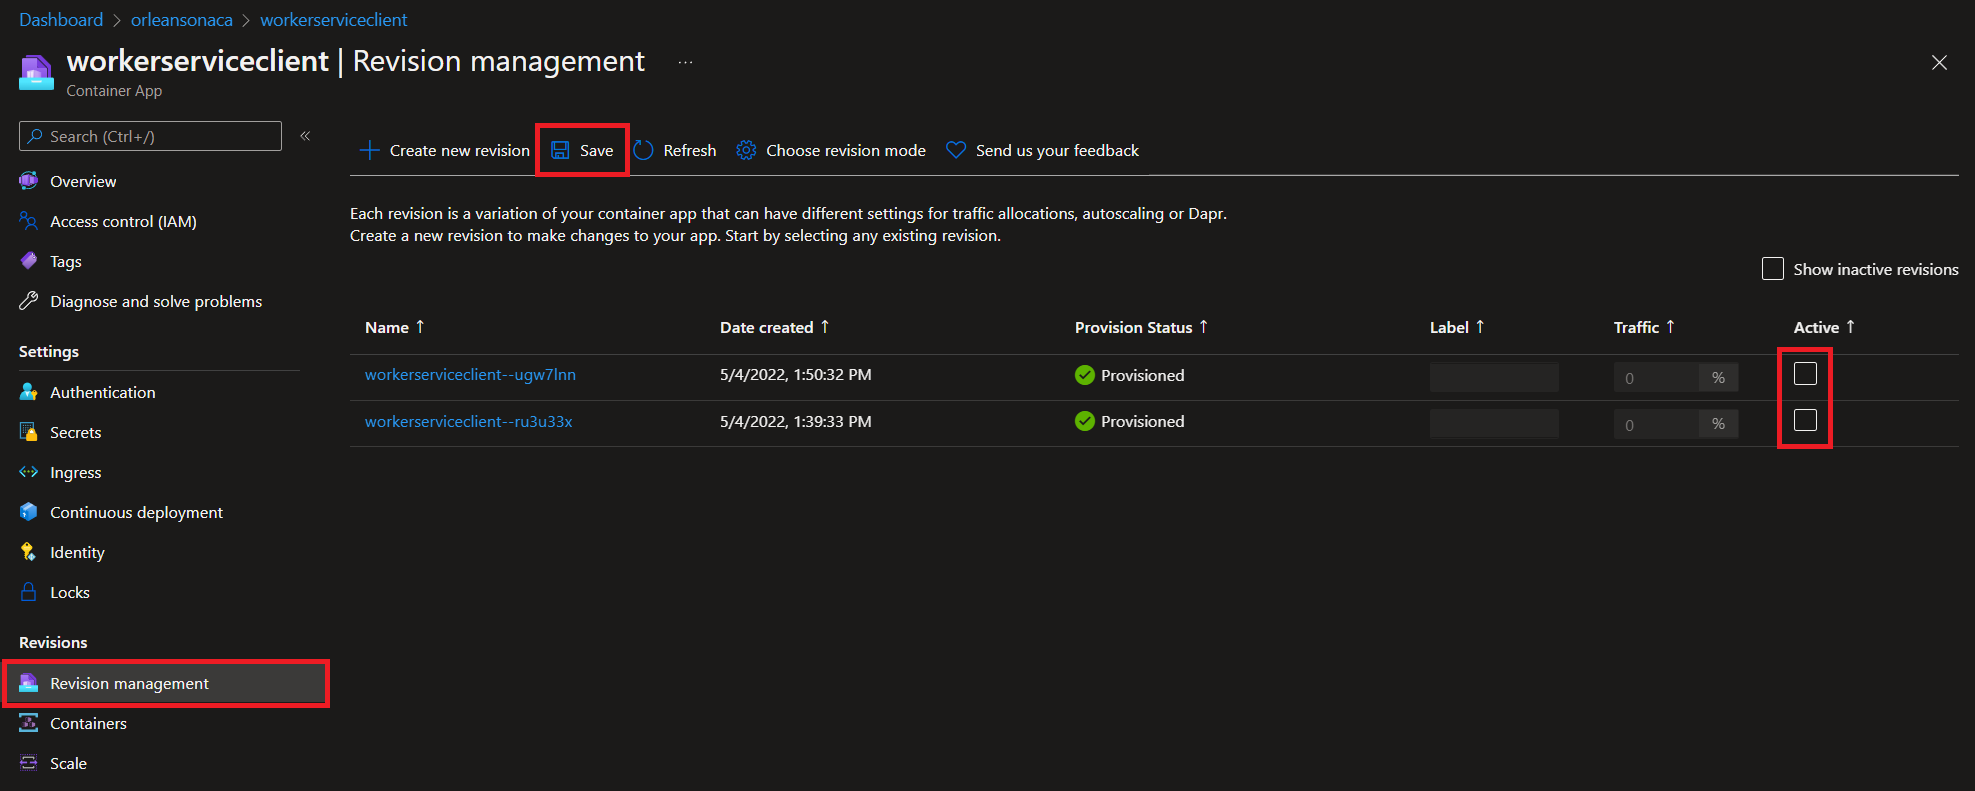Sort by Traffic column arrow
The width and height of the screenshot is (1975, 791).
(1670, 326)
